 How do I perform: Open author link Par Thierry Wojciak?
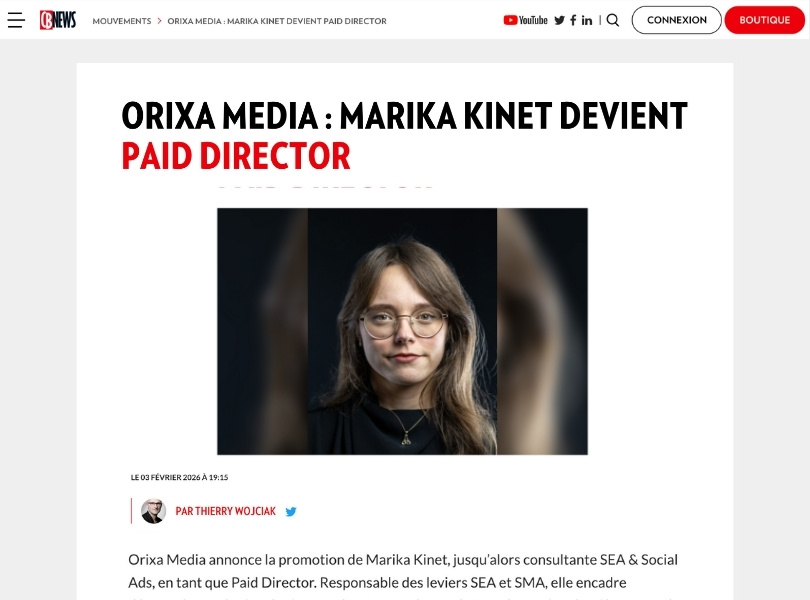(x=226, y=511)
